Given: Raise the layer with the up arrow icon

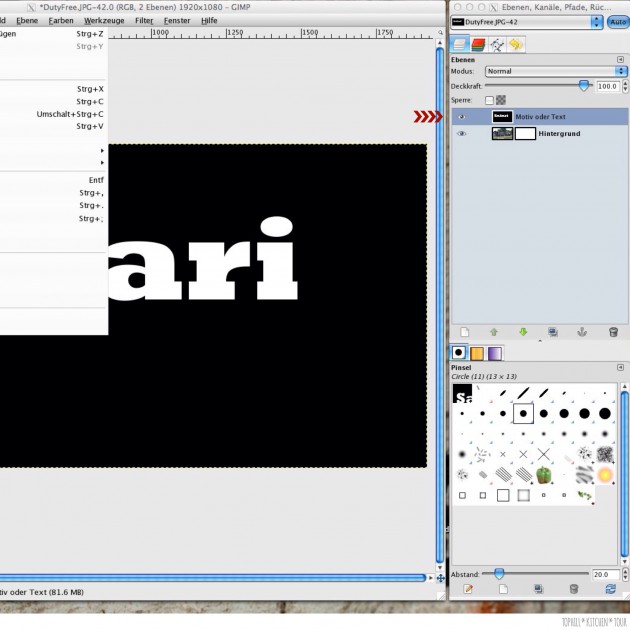Looking at the screenshot, I should click(x=494, y=332).
